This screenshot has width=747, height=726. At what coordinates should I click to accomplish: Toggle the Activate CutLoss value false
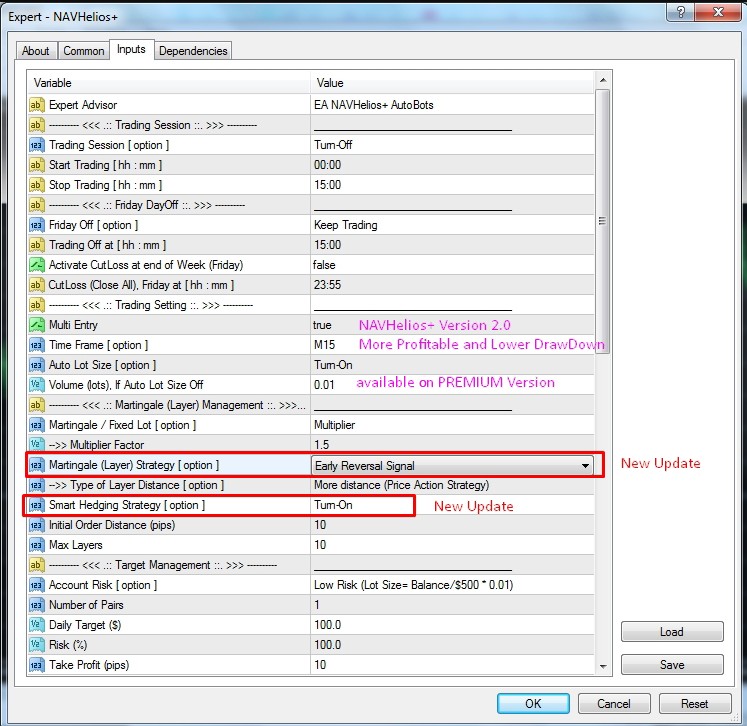[x=324, y=265]
